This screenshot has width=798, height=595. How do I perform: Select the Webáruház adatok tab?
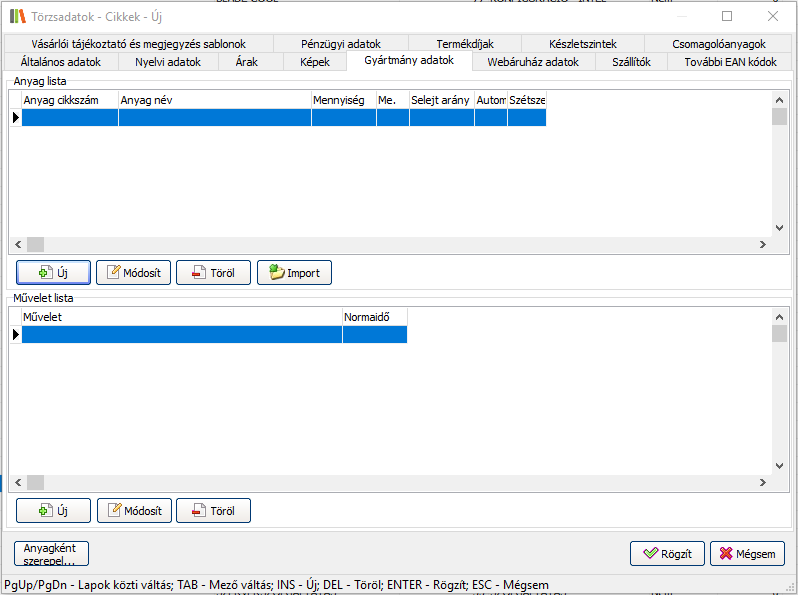tap(533, 62)
